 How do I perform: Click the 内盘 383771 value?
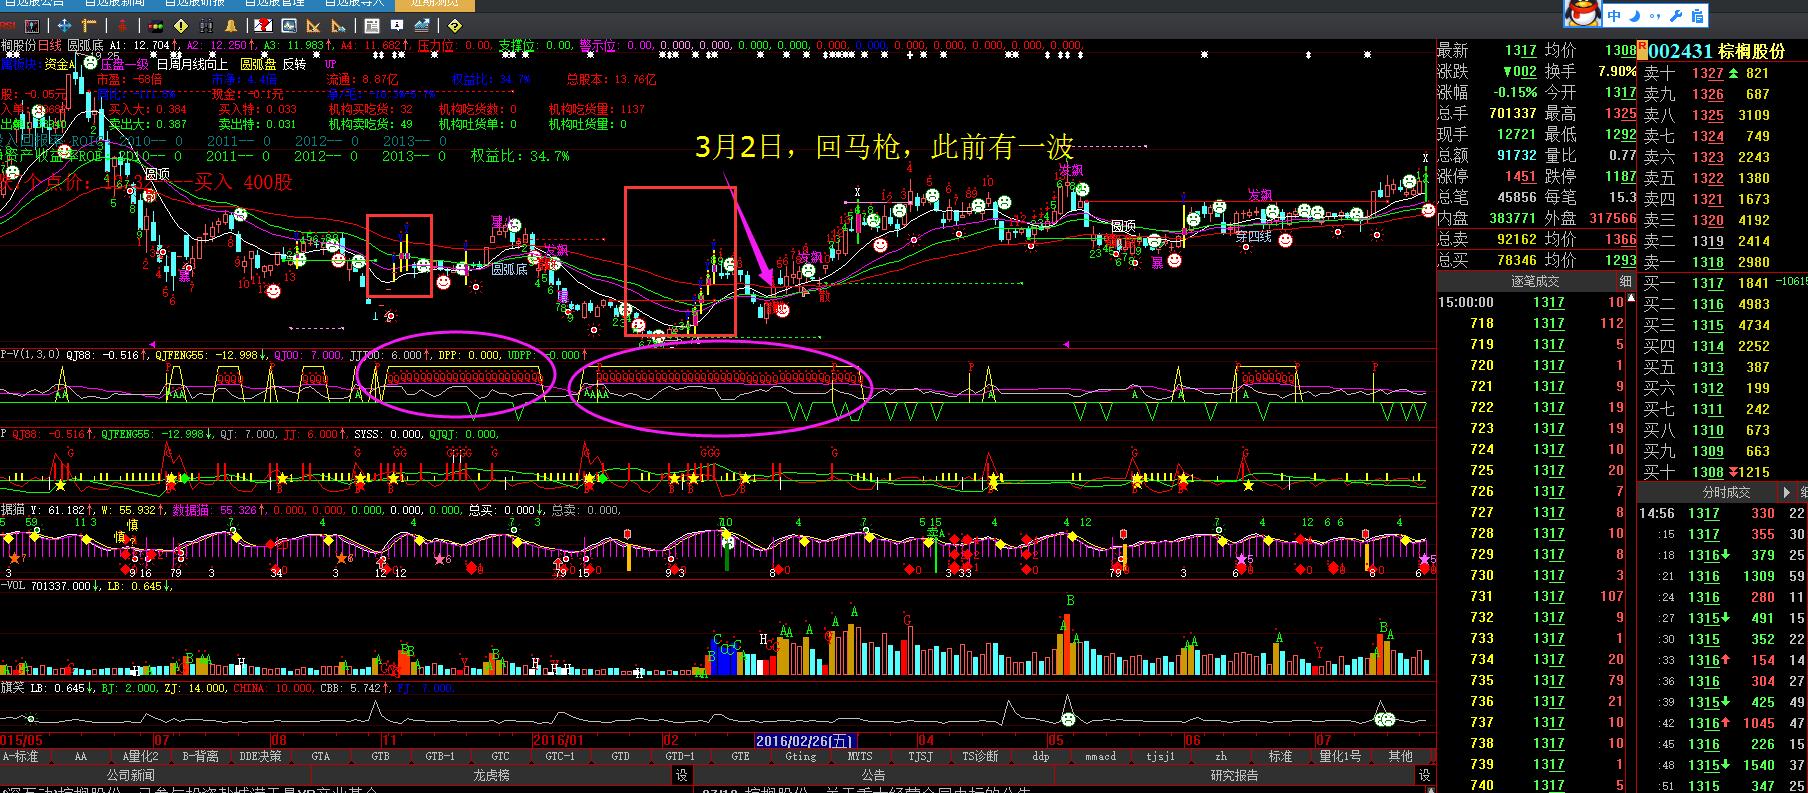[1512, 218]
